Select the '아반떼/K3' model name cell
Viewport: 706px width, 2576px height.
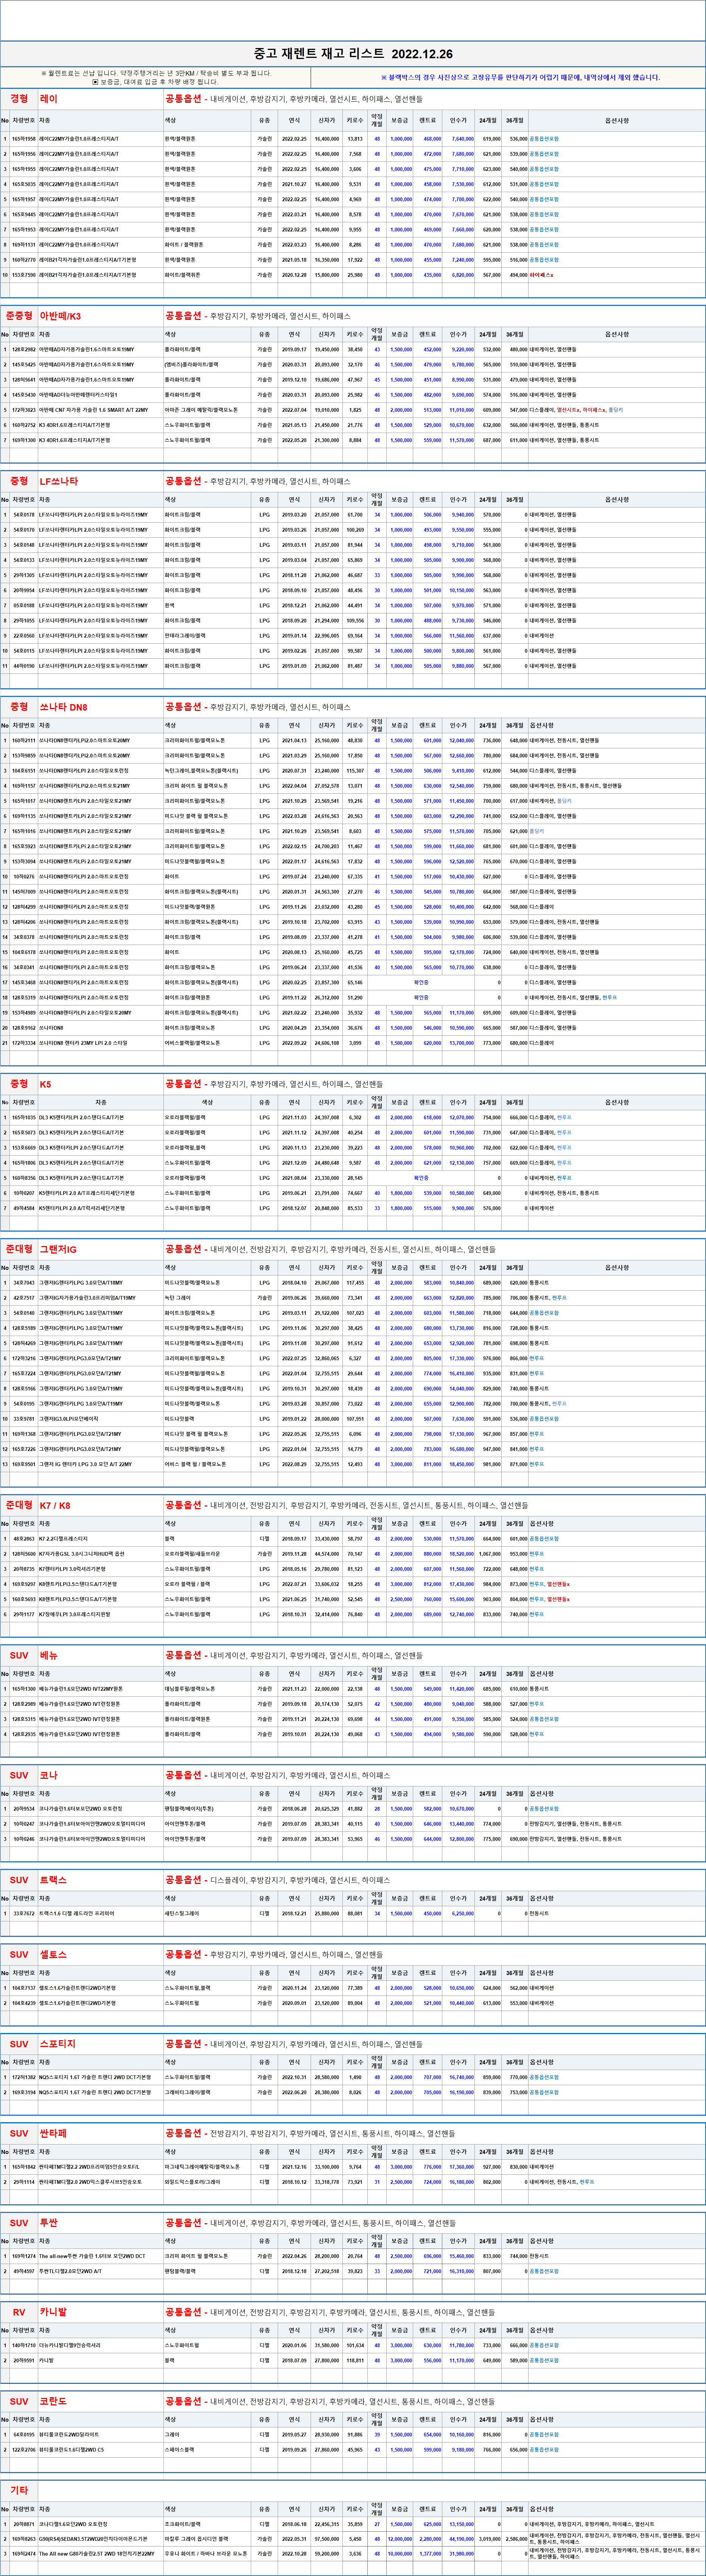(x=100, y=316)
